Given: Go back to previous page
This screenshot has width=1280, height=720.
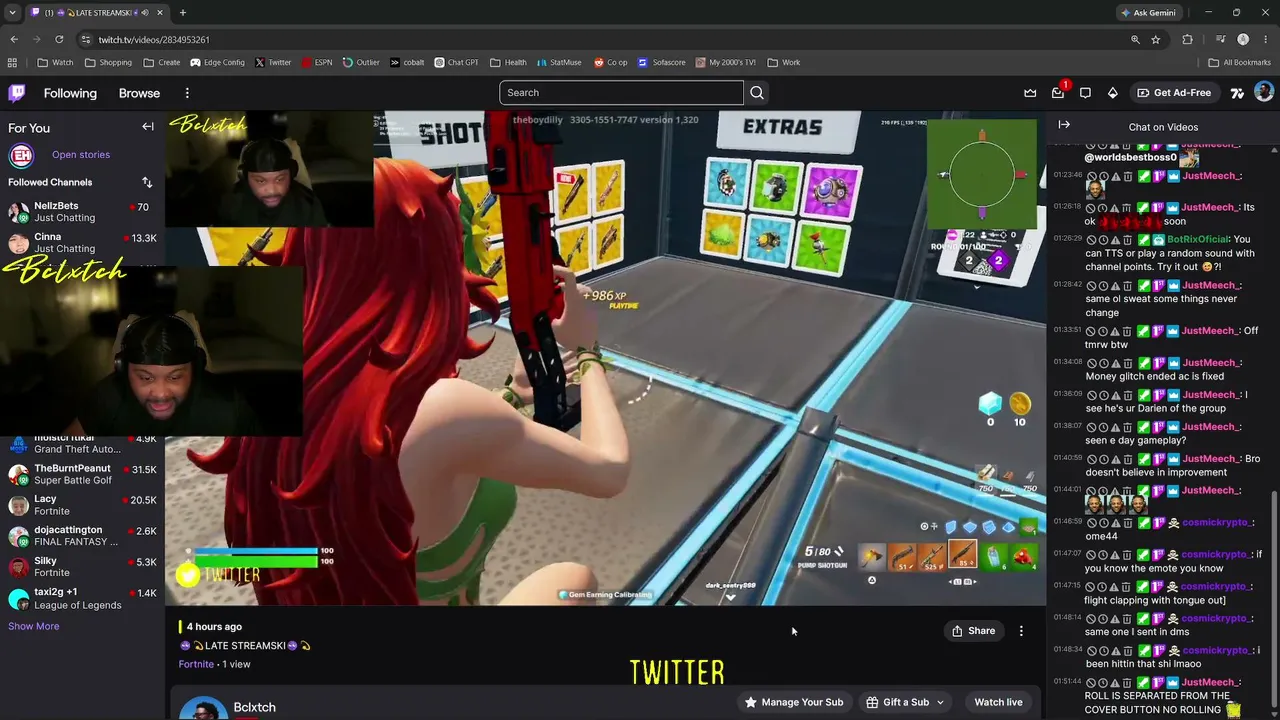Looking at the screenshot, I should click(x=14, y=39).
